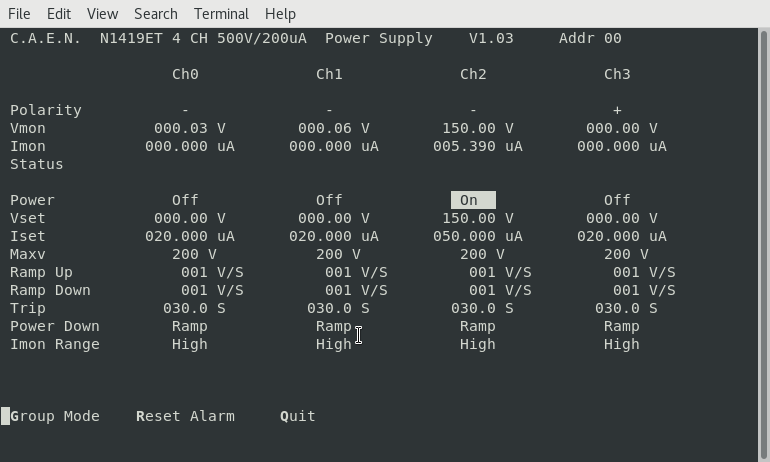Screen dimensions: 770x462
Task: Click Ch3 polarity plus sign
Action: (x=617, y=110)
